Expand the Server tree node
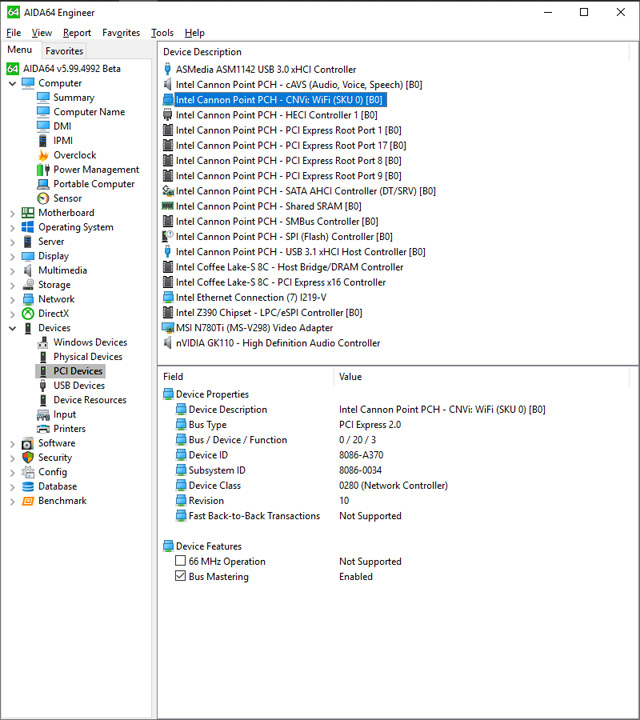Screen dimensions: 640x720 pos(12,242)
